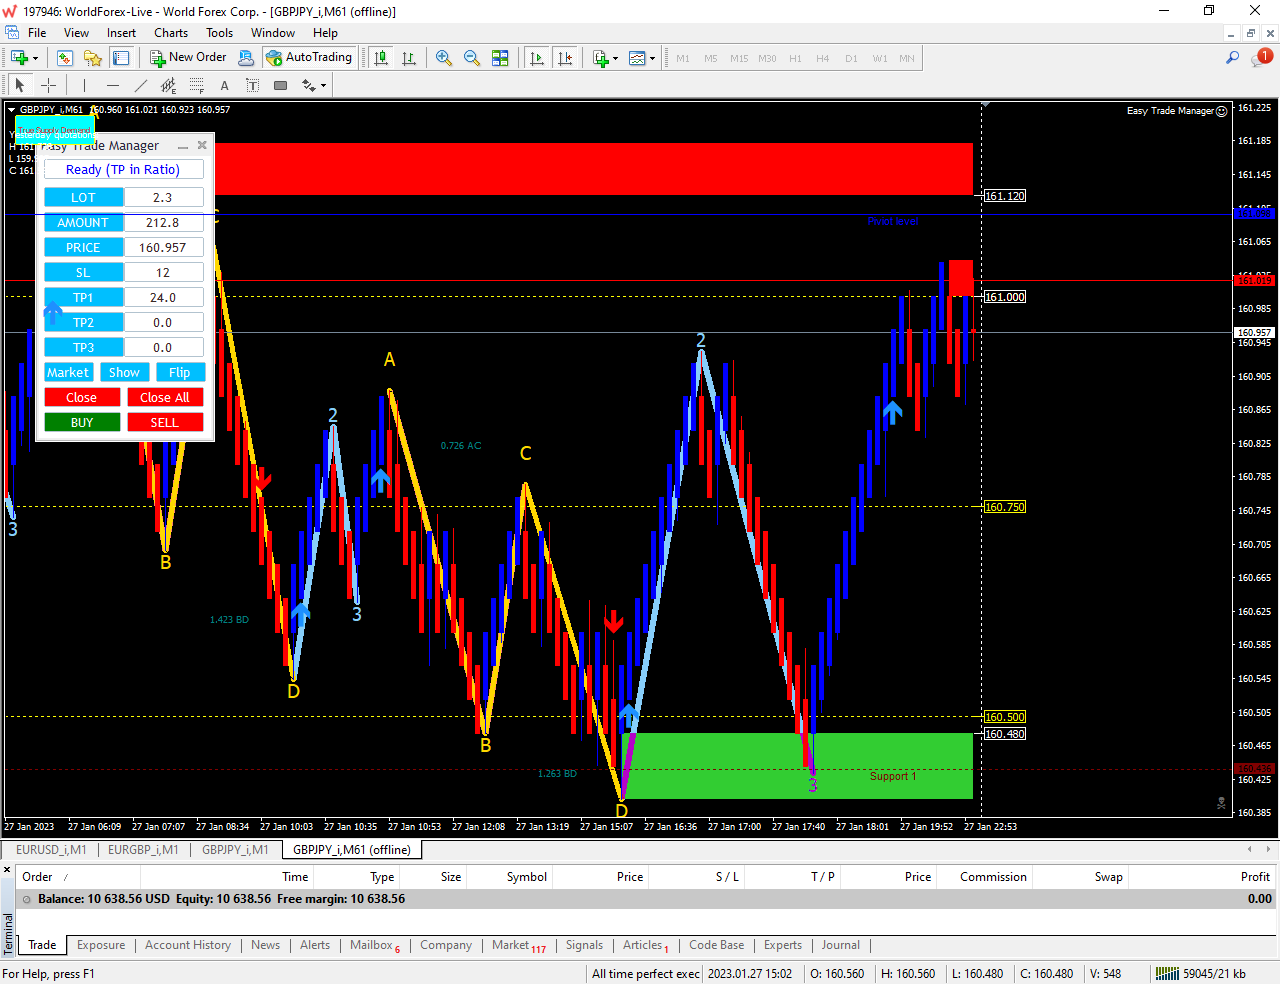Select the M15 timeframe

coord(739,58)
